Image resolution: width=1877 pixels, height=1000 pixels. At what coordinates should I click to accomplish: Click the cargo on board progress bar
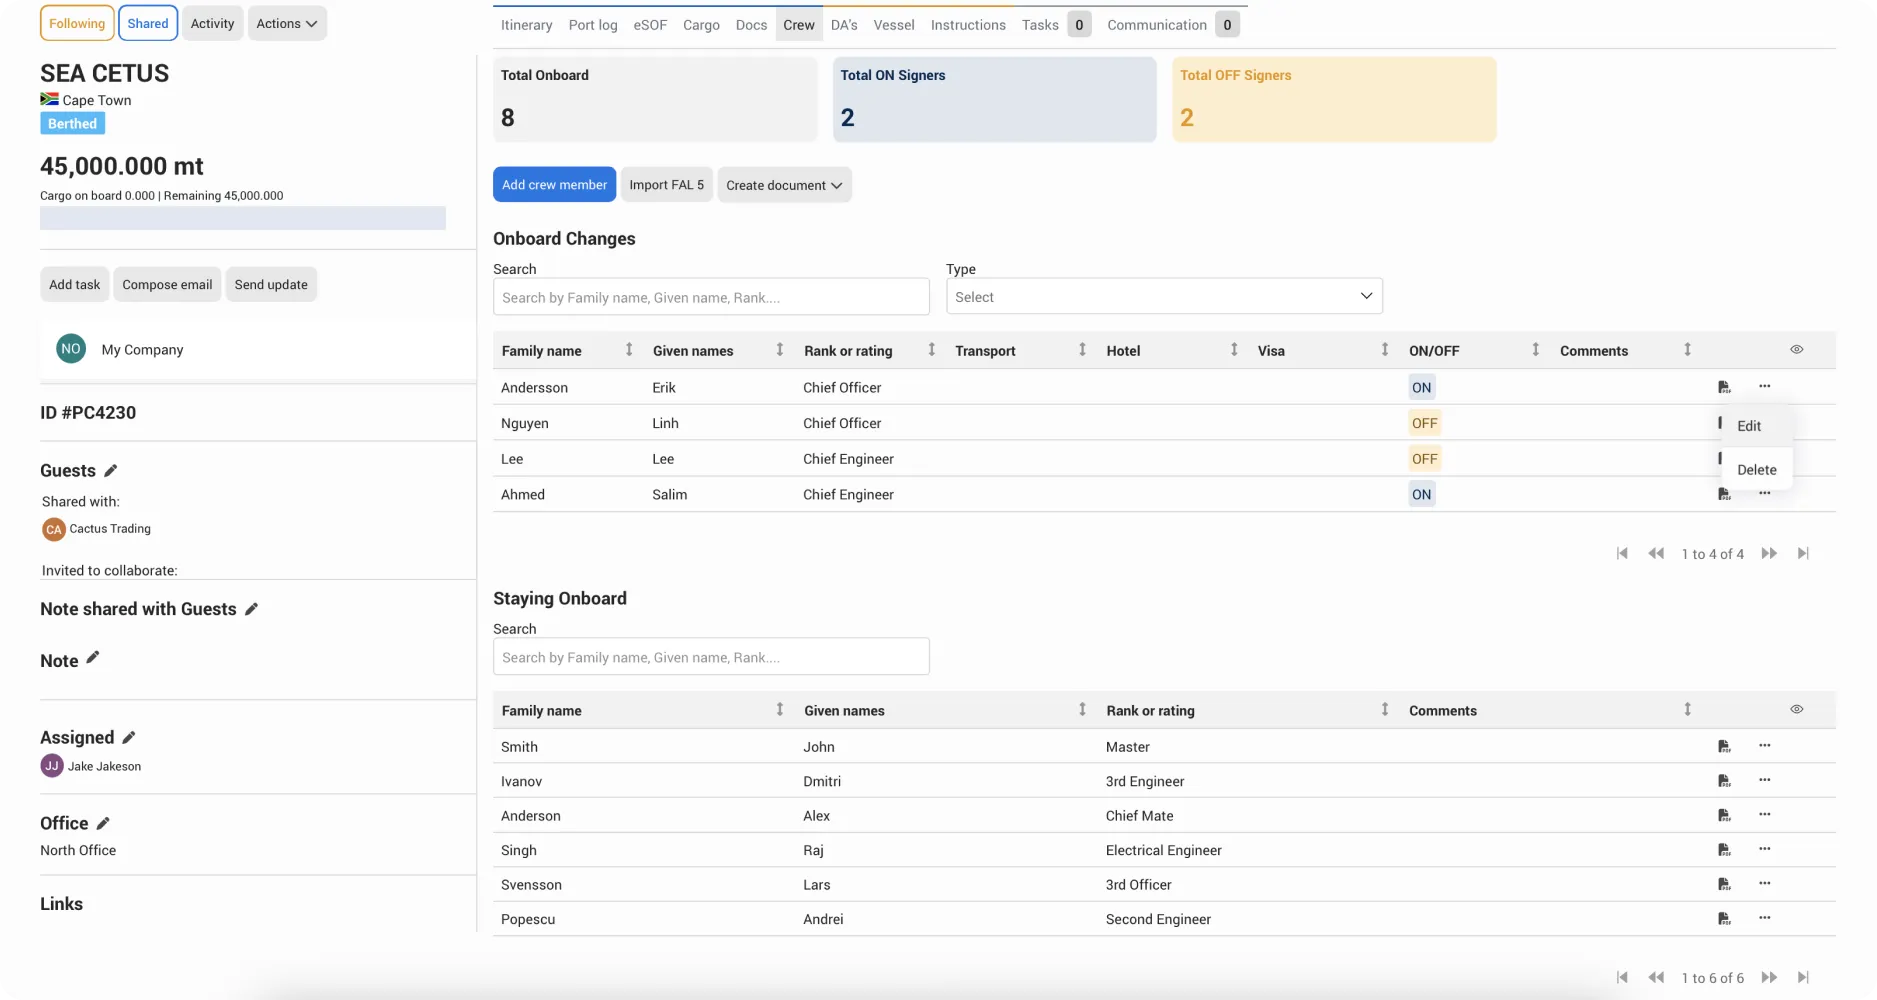point(243,218)
